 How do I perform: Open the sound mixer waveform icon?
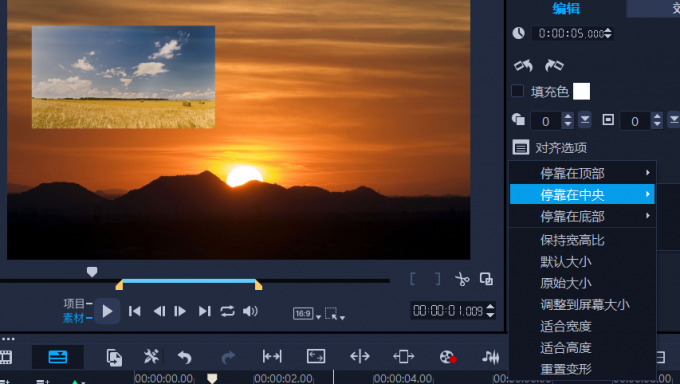(x=490, y=357)
